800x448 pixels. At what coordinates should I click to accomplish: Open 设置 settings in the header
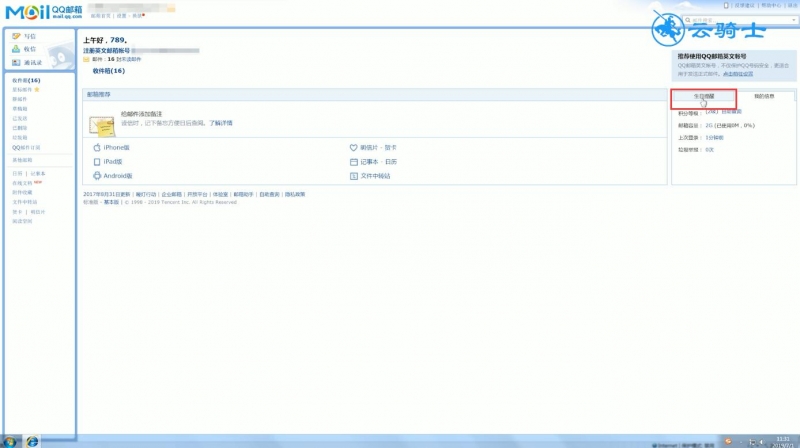click(121, 16)
